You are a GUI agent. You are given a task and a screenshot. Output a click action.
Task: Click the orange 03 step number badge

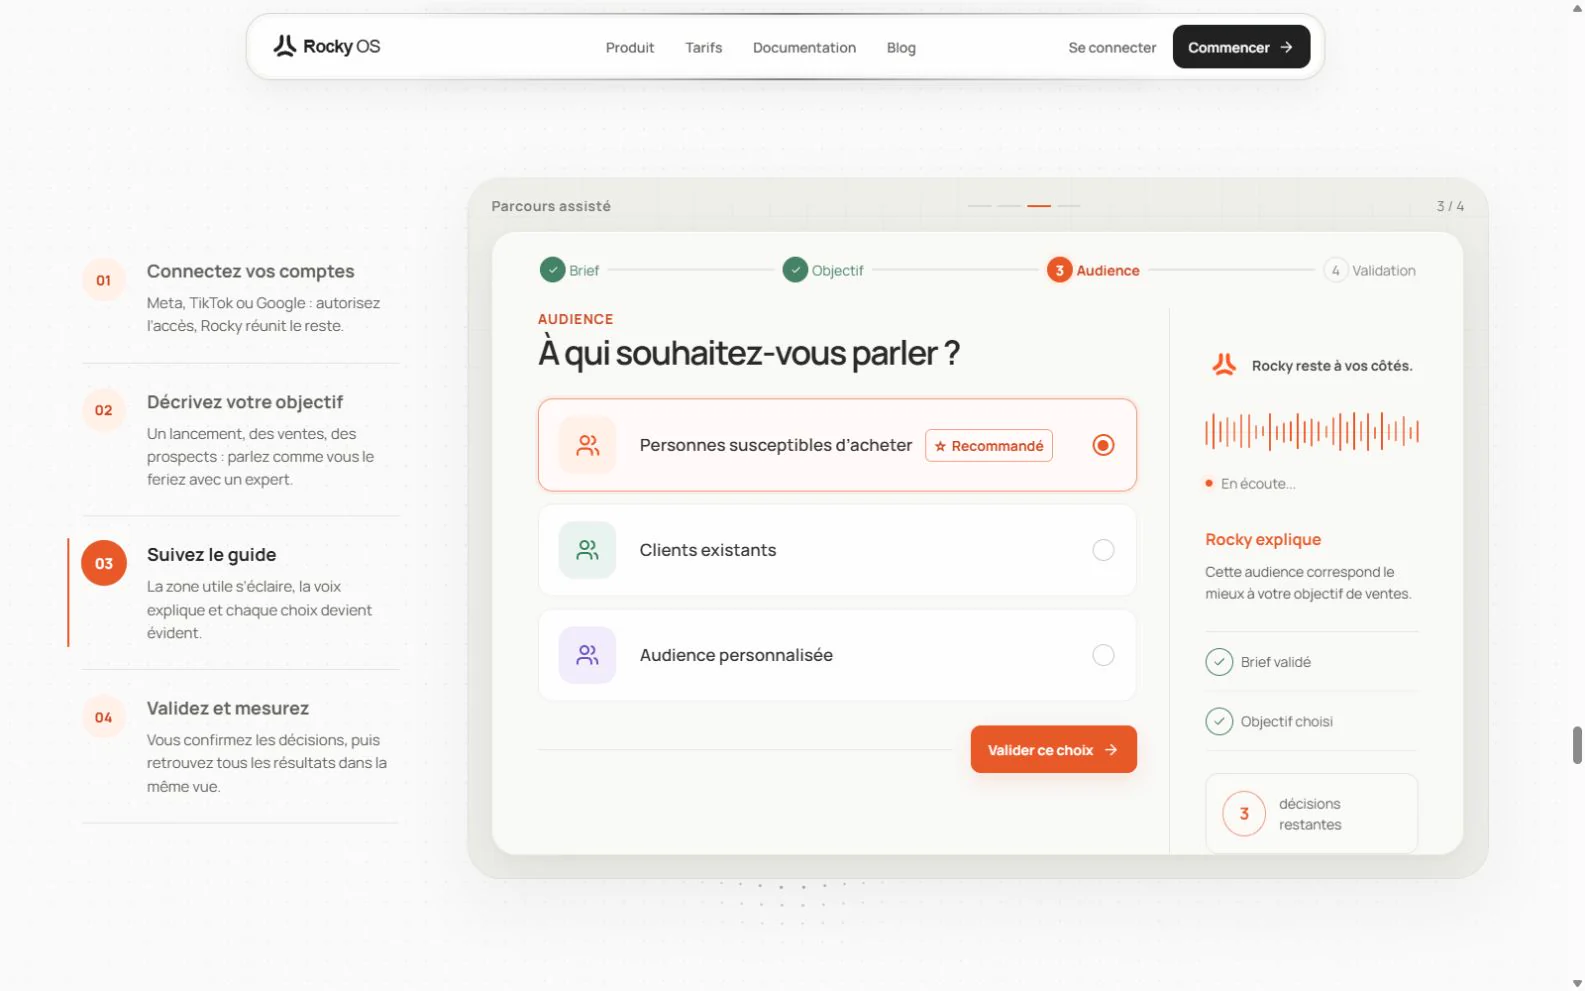(x=104, y=563)
